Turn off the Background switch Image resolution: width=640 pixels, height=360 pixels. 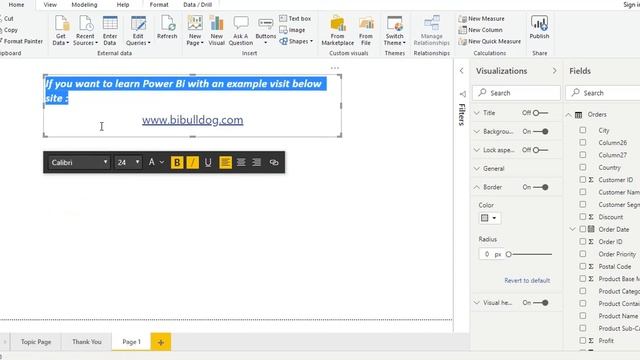(541, 131)
